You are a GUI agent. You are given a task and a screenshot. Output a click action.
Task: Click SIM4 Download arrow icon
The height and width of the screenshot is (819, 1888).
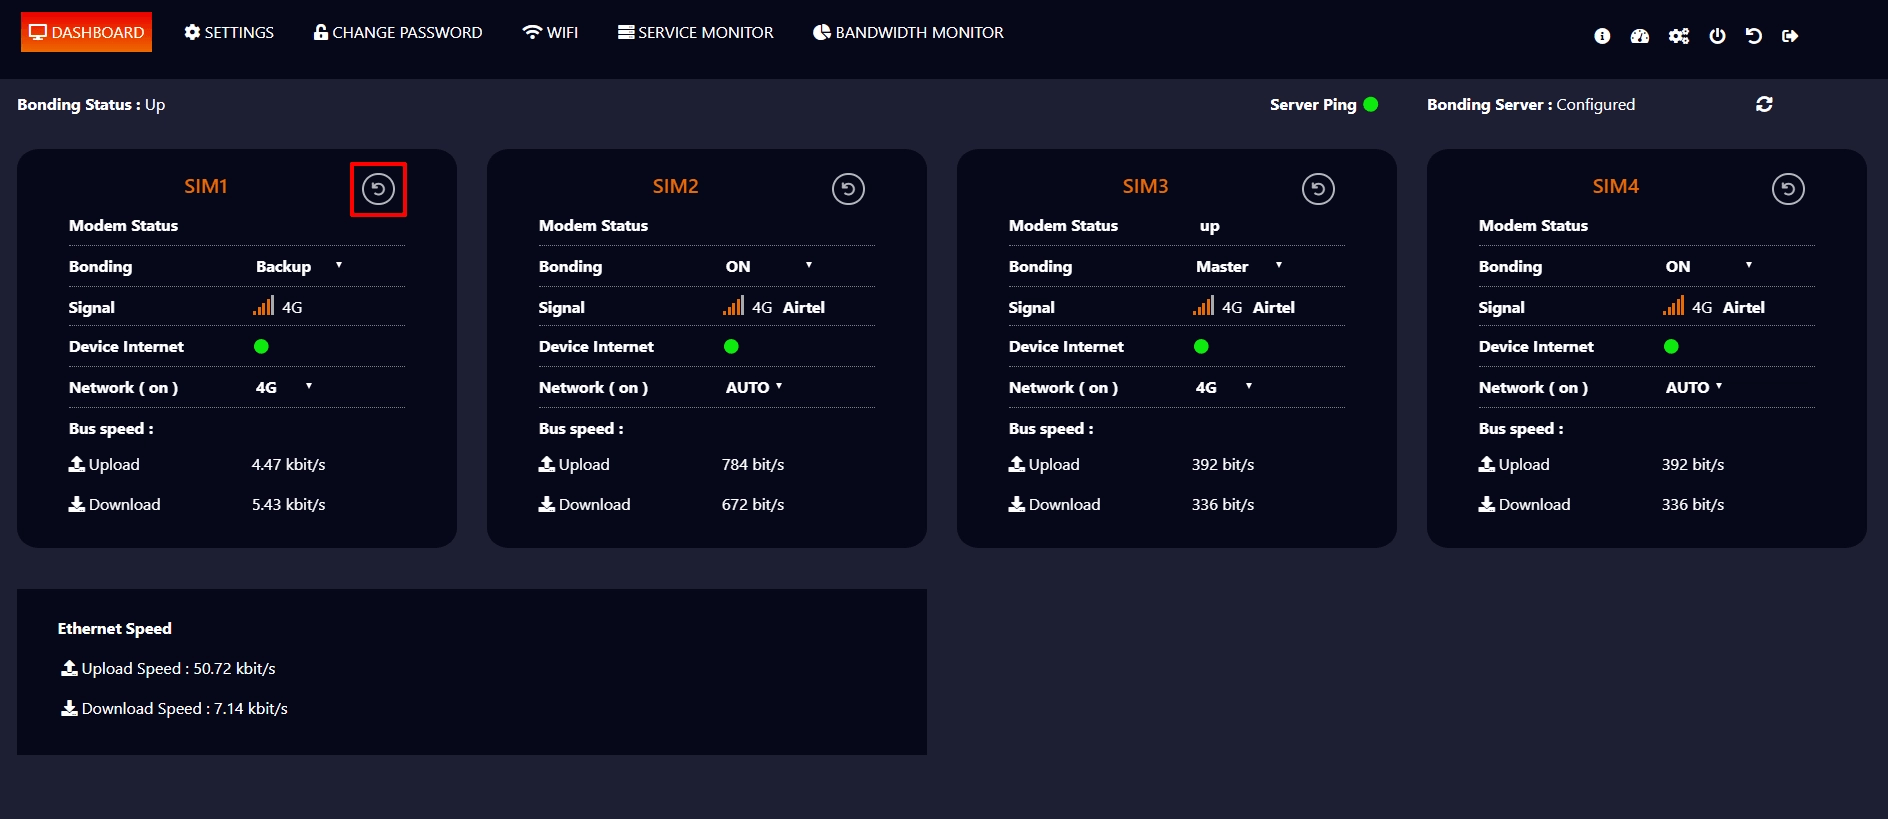1486,504
